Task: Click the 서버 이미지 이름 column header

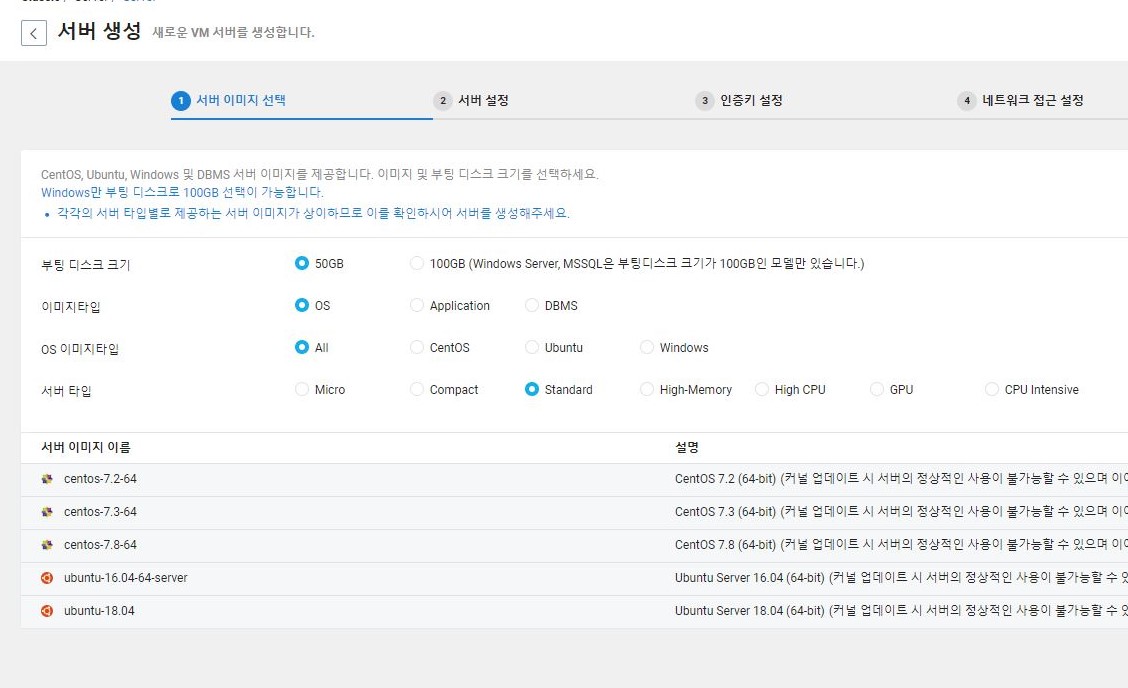Action: click(86, 447)
